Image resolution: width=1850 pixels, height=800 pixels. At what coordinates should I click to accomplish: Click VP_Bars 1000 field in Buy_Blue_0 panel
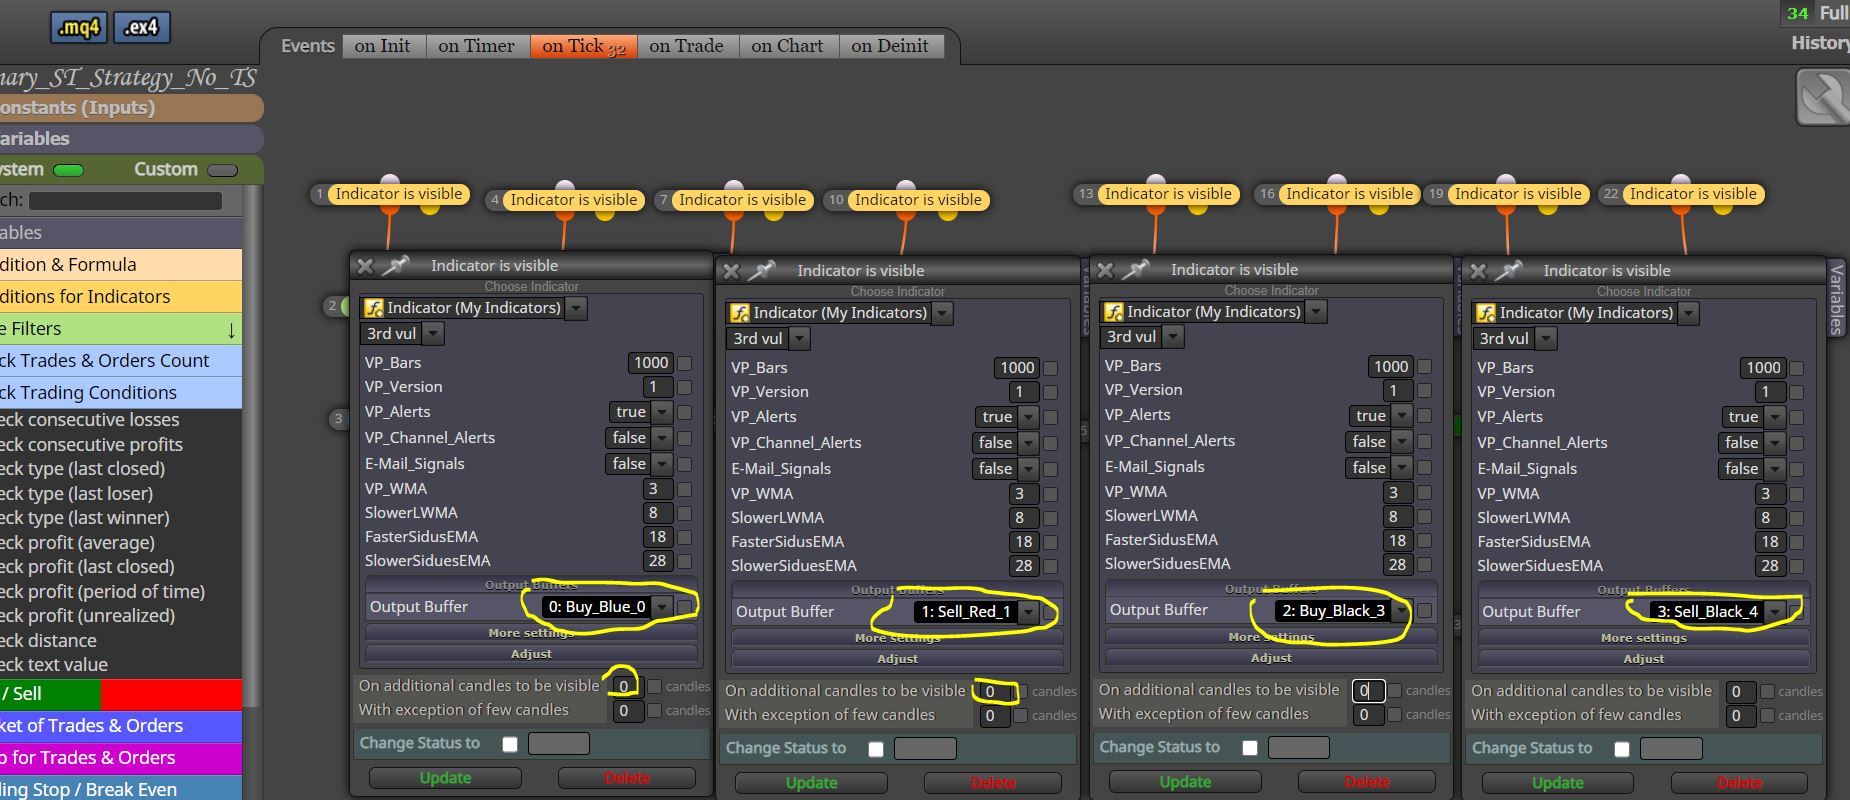[x=651, y=363]
